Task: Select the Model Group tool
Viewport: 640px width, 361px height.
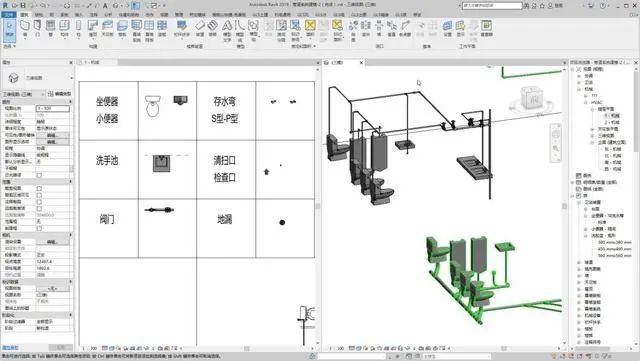Action: 253,30
